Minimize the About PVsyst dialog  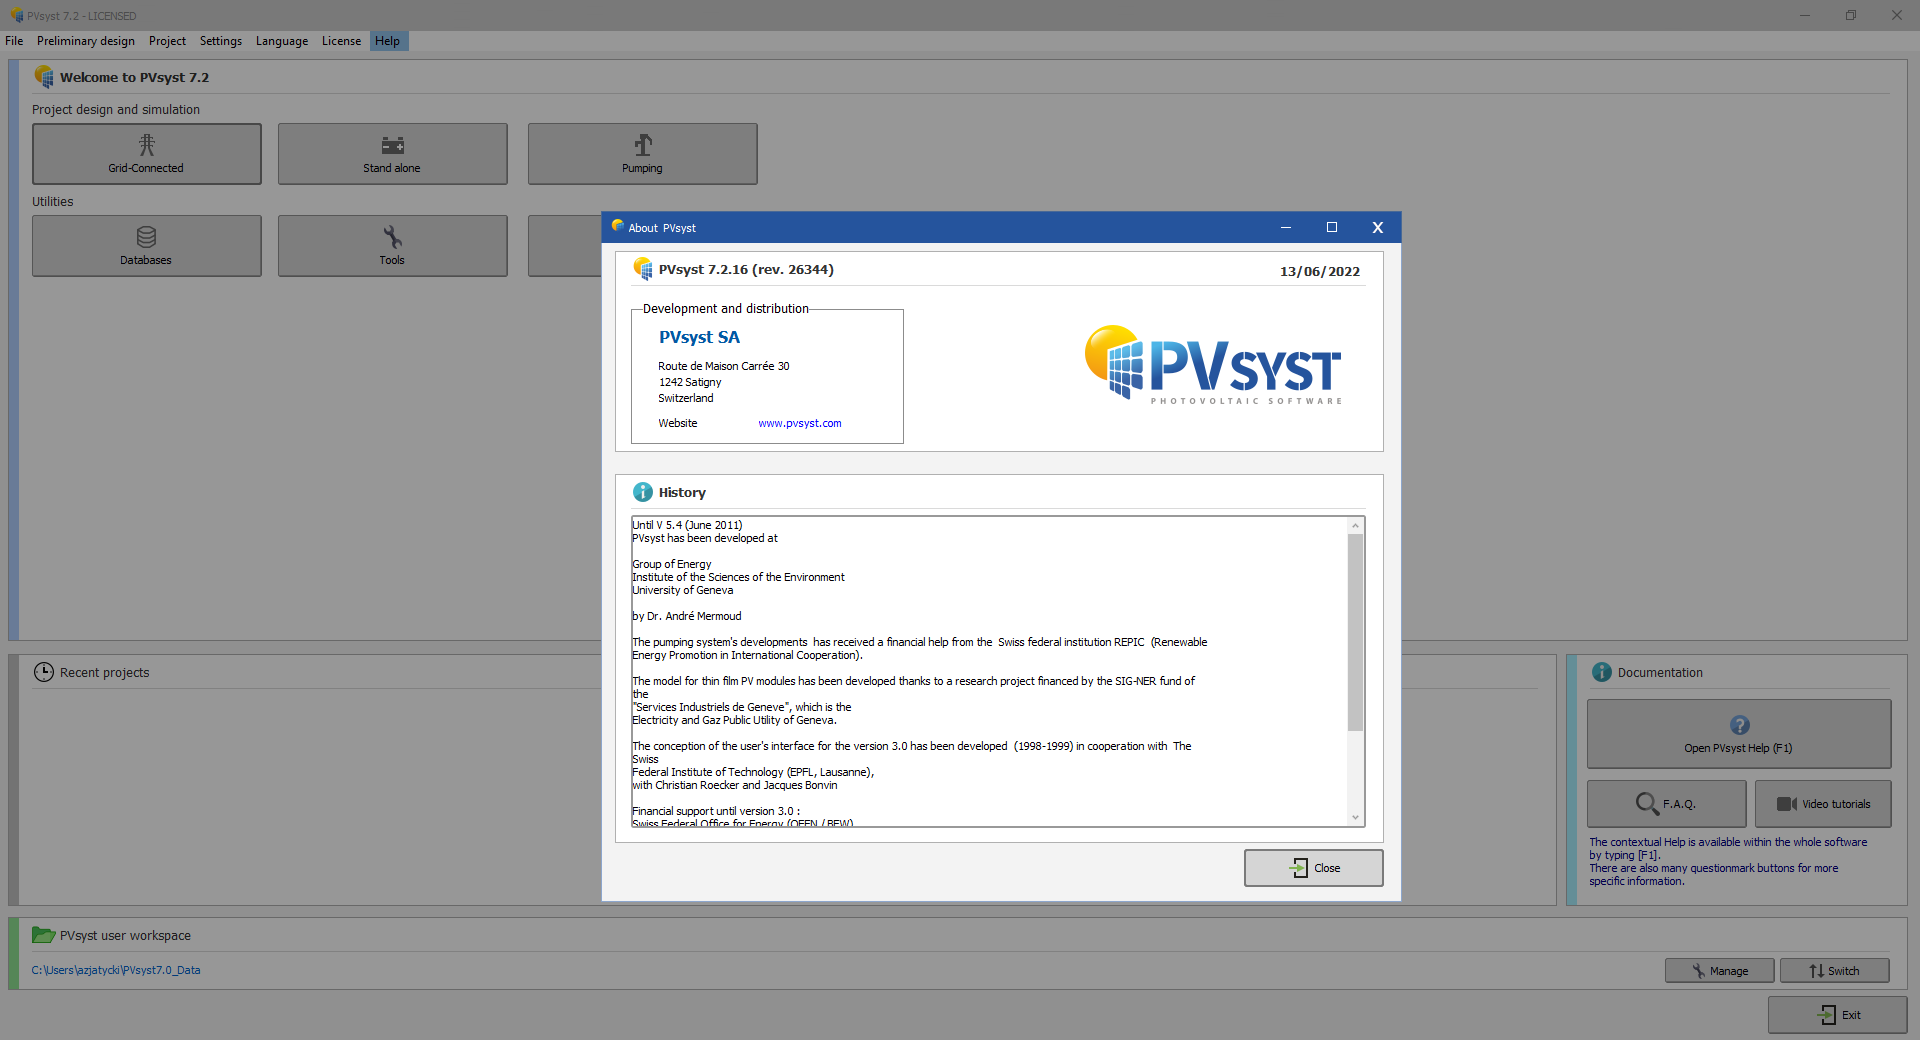(x=1286, y=227)
